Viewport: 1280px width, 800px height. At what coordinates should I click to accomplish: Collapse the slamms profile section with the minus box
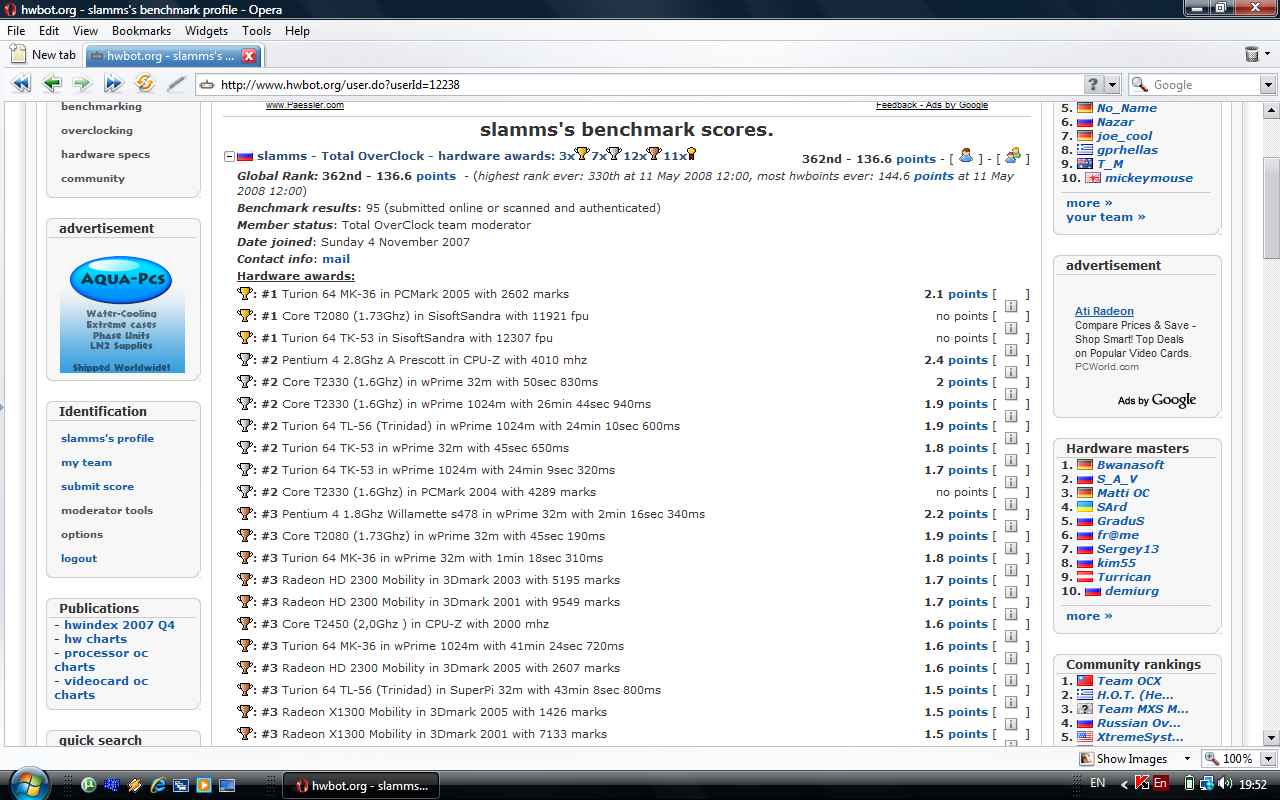pyautogui.click(x=229, y=157)
